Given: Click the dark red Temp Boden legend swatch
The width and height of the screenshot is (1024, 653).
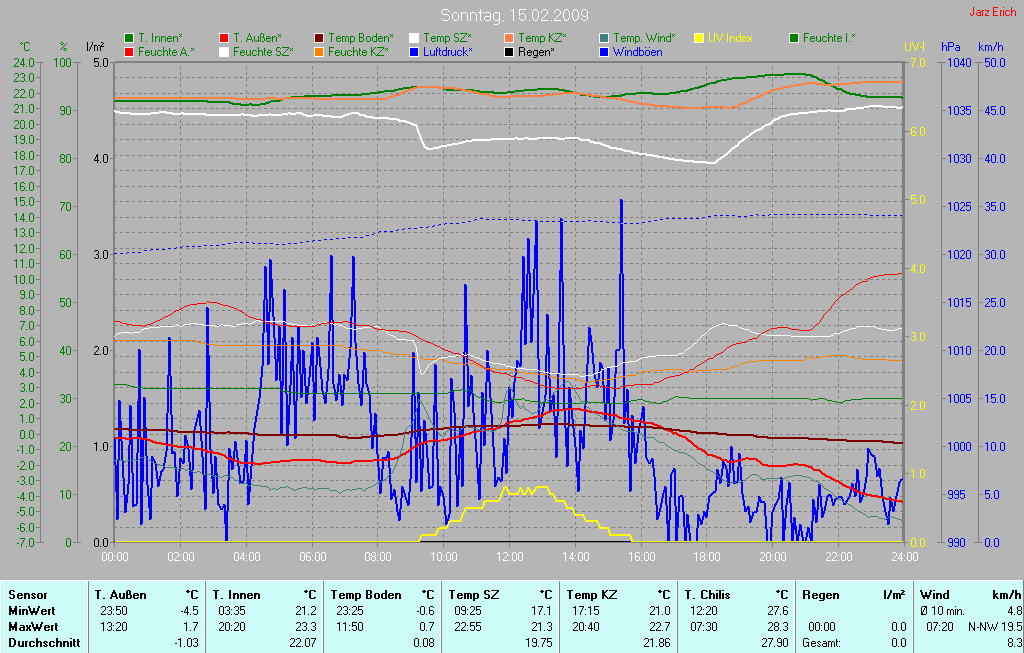Looking at the screenshot, I should click(319, 39).
